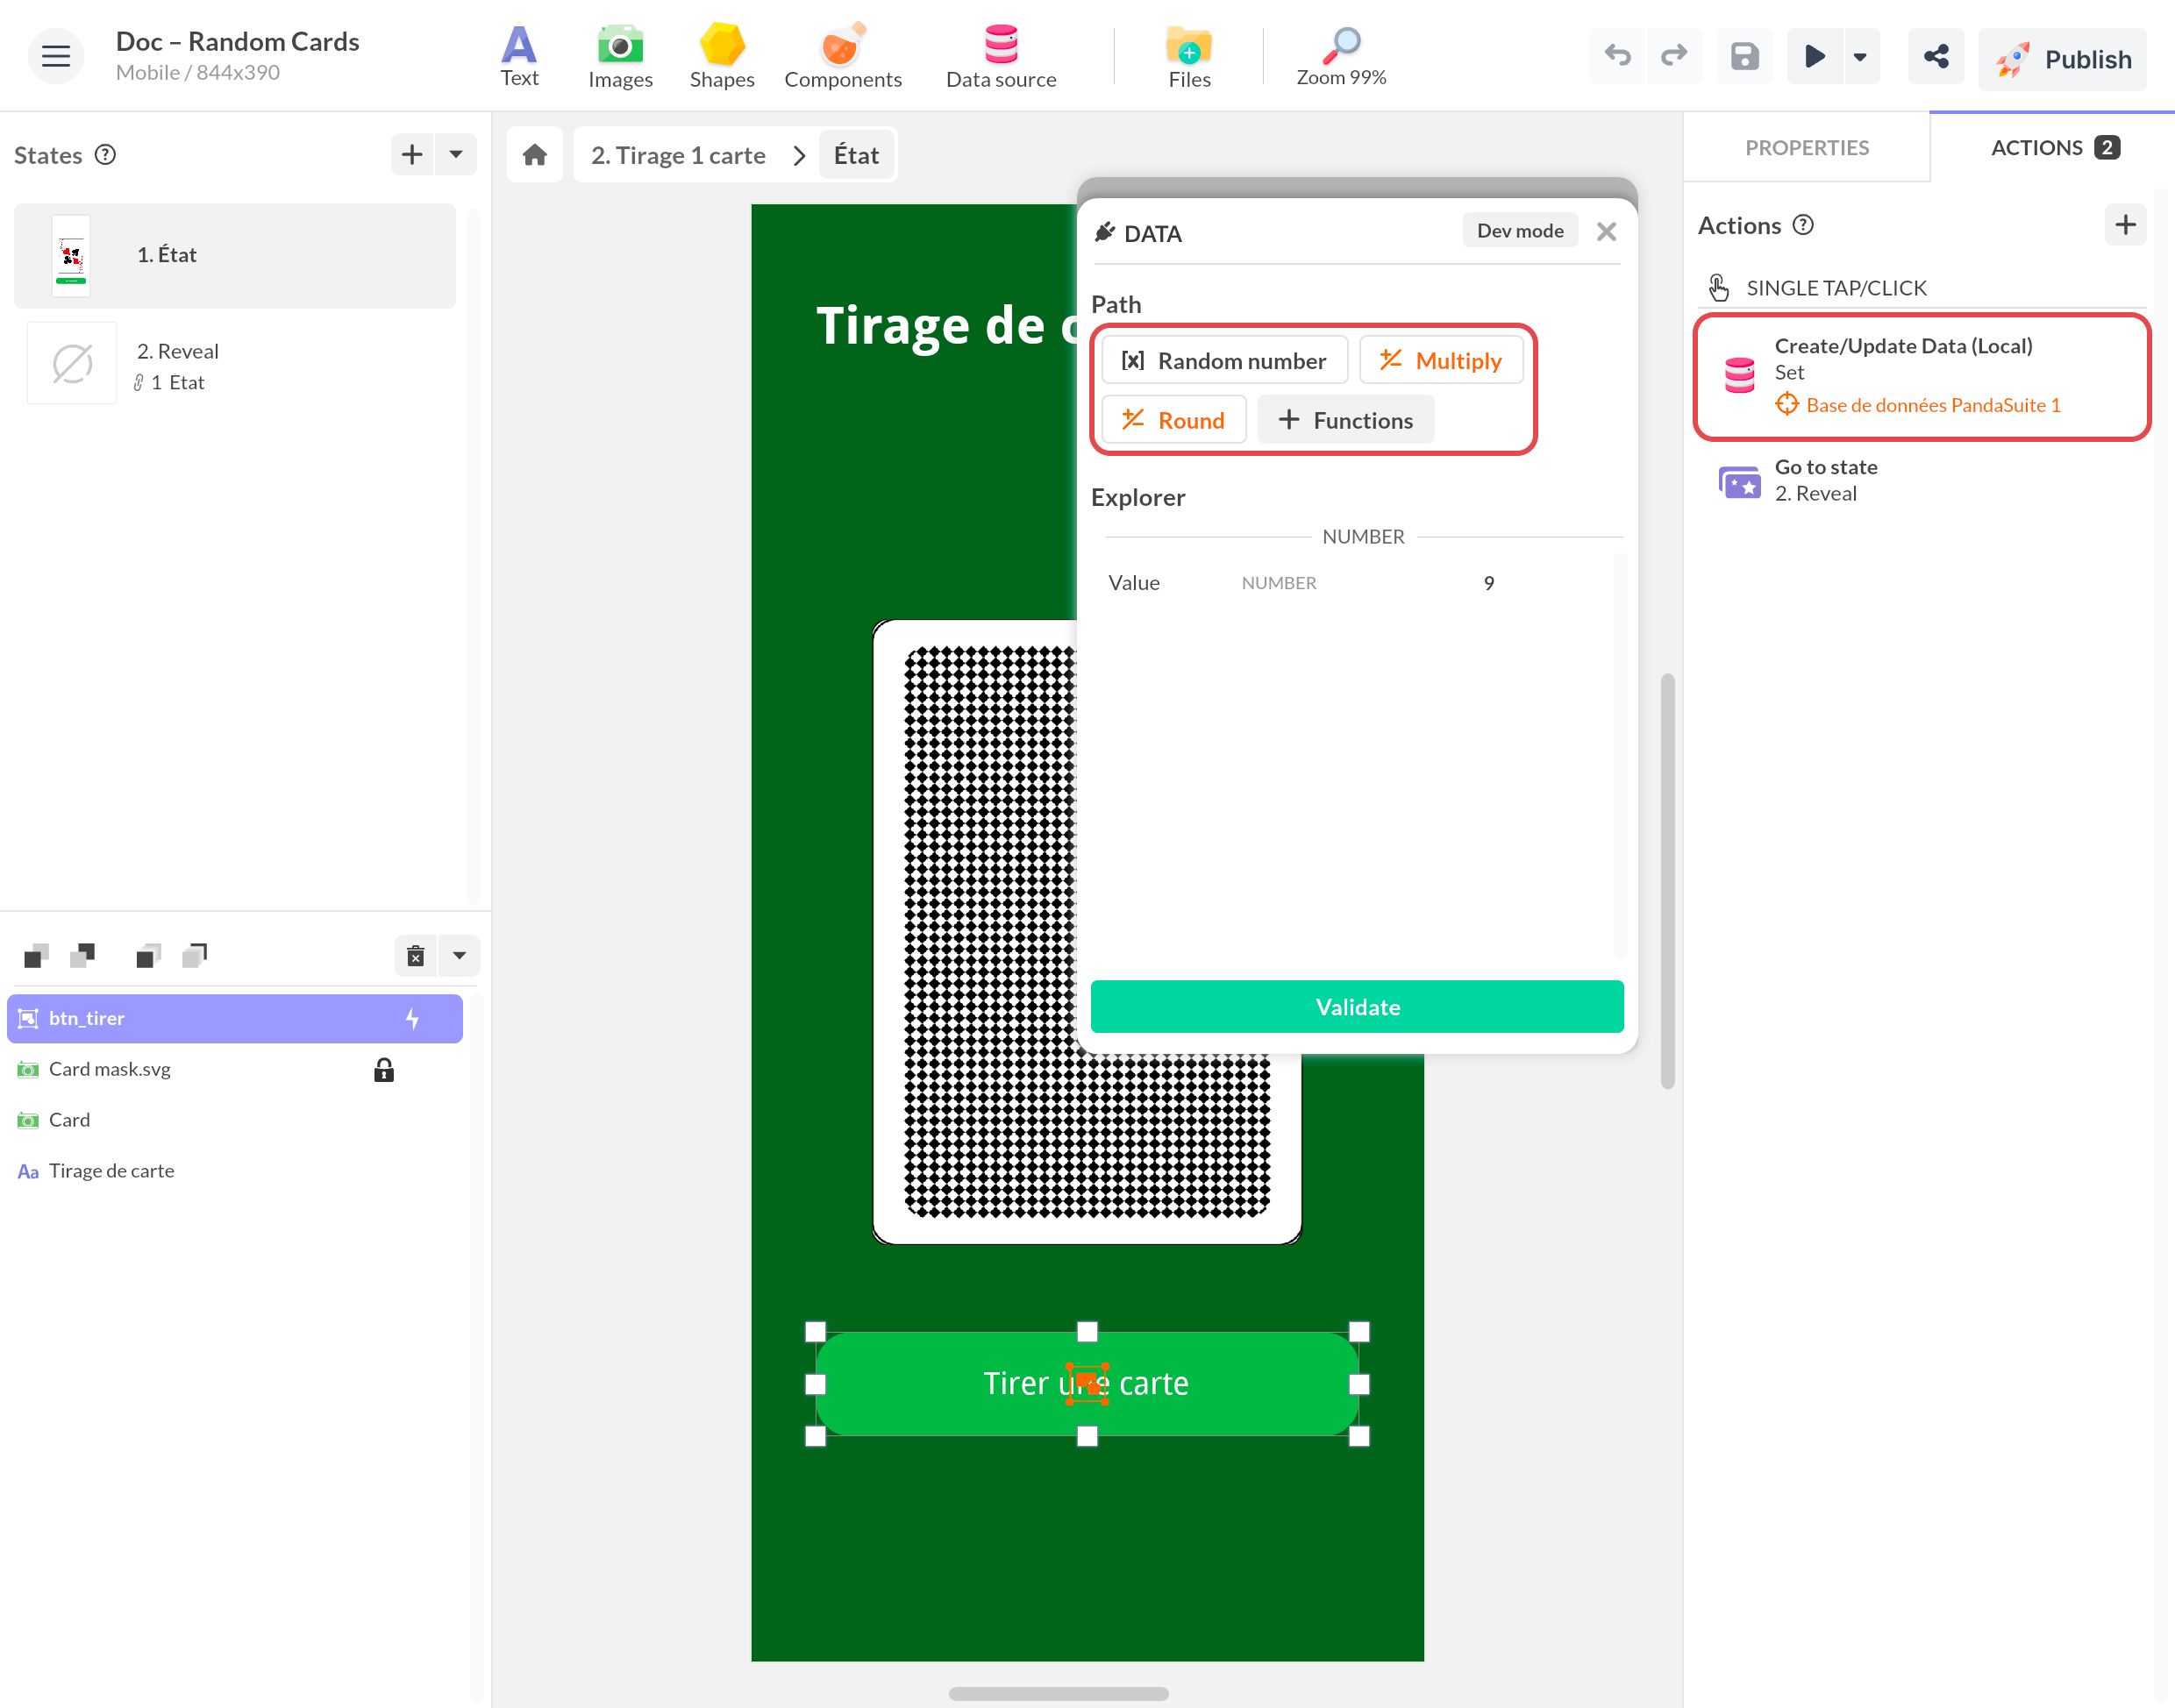Click the lightning action icon on btn_tirer

pos(412,1019)
